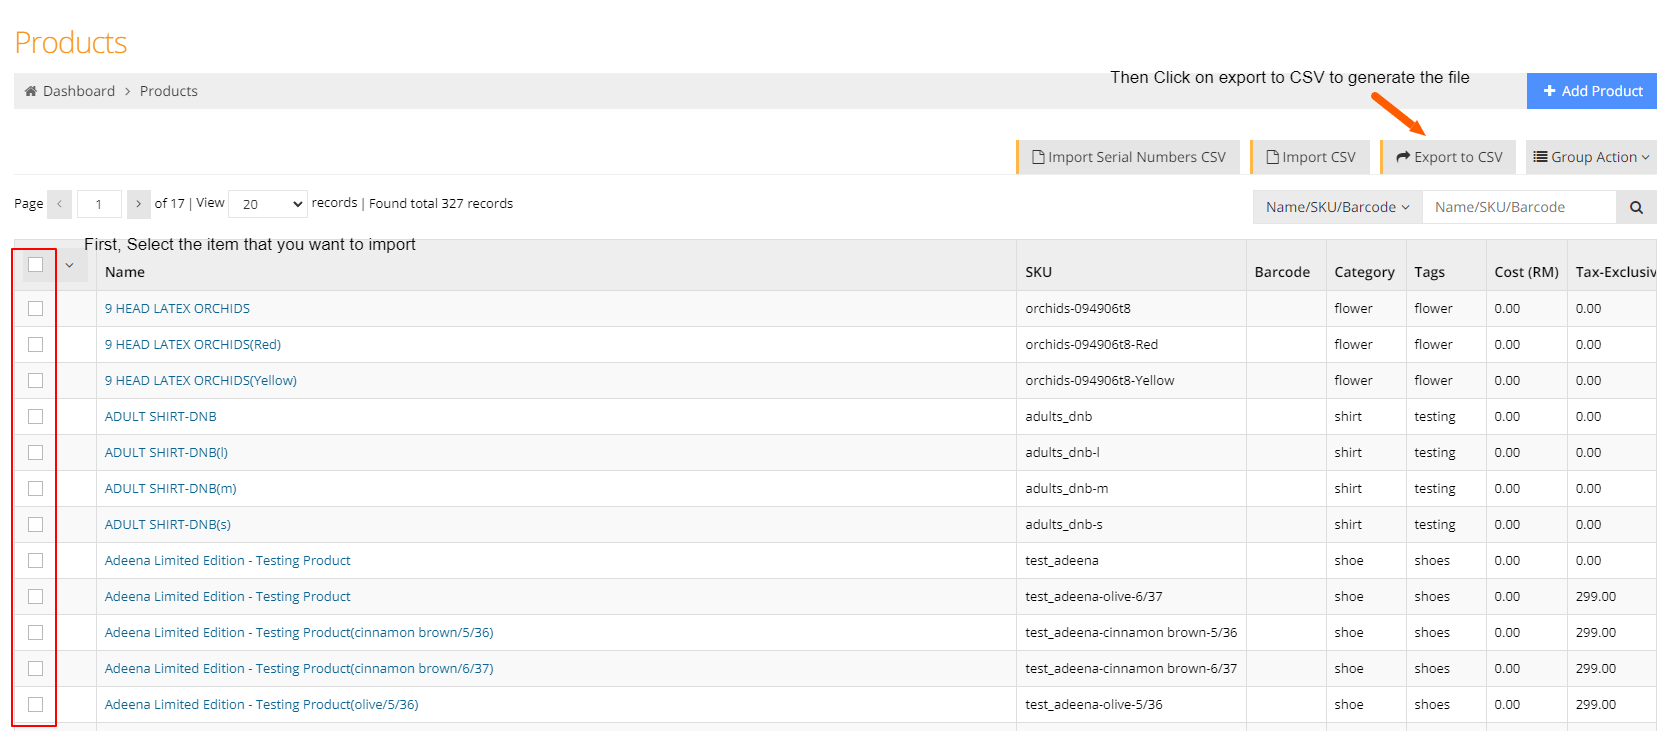The image size is (1668, 731).
Task: Go to the previous page arrow
Action: [59, 204]
